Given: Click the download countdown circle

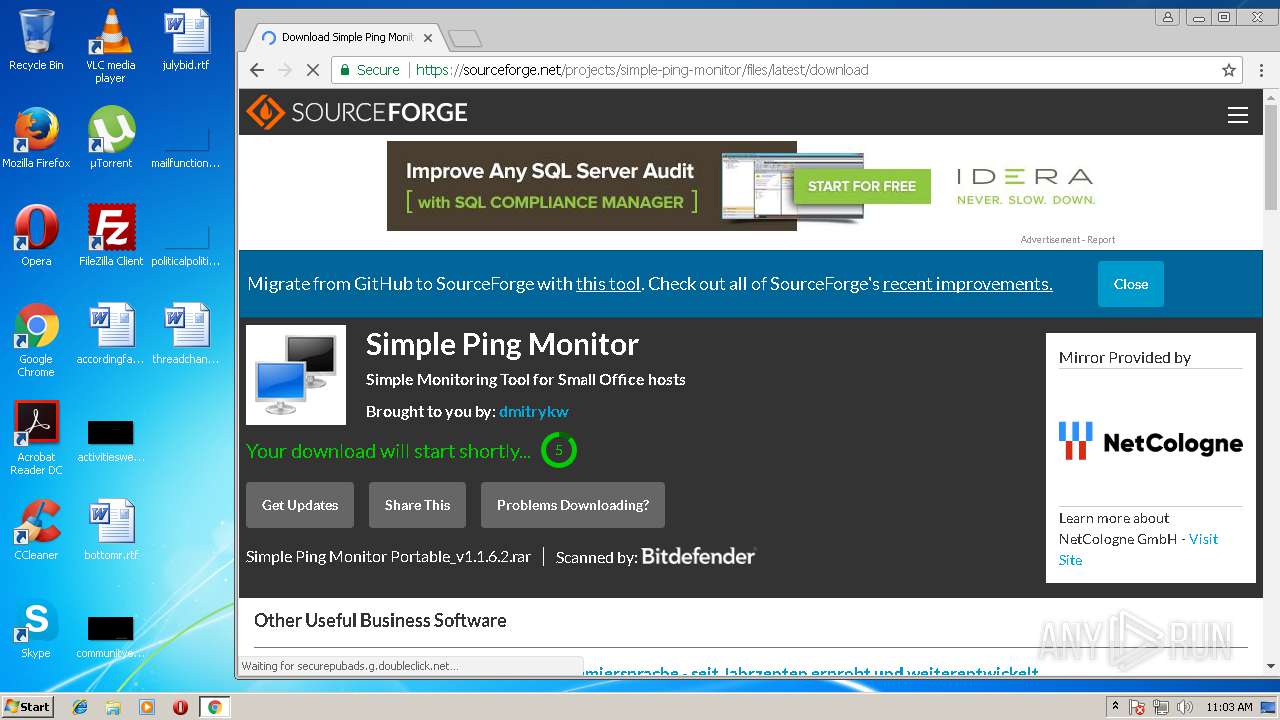Looking at the screenshot, I should [x=559, y=450].
